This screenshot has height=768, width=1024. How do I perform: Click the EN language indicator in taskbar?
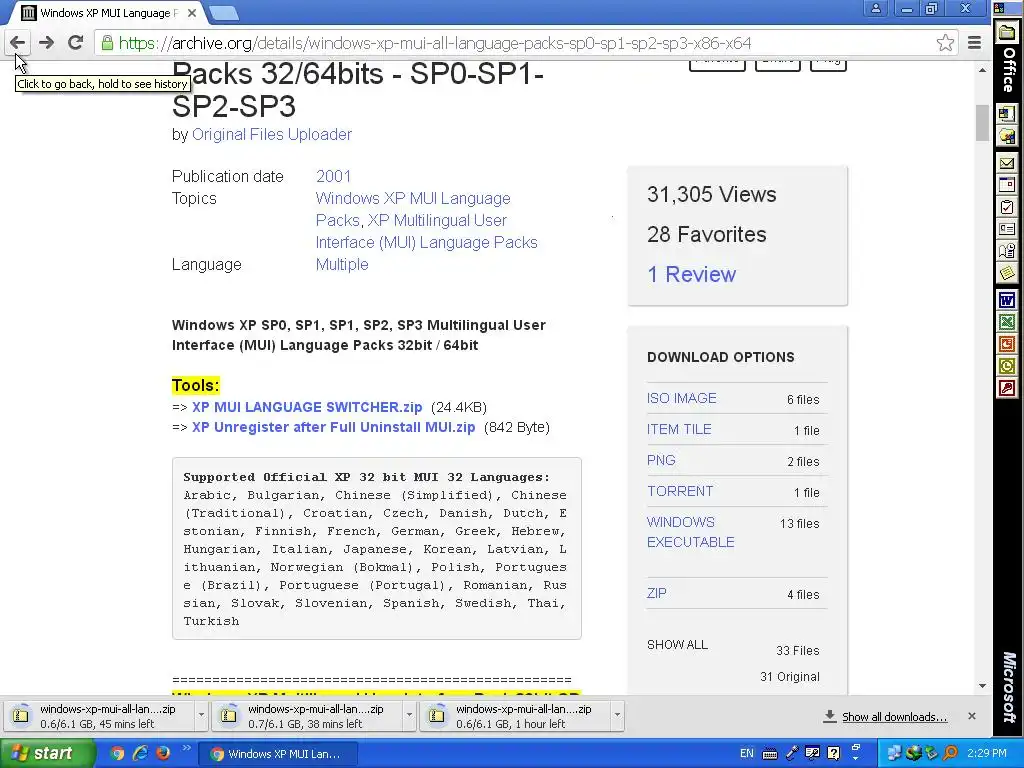pos(746,753)
